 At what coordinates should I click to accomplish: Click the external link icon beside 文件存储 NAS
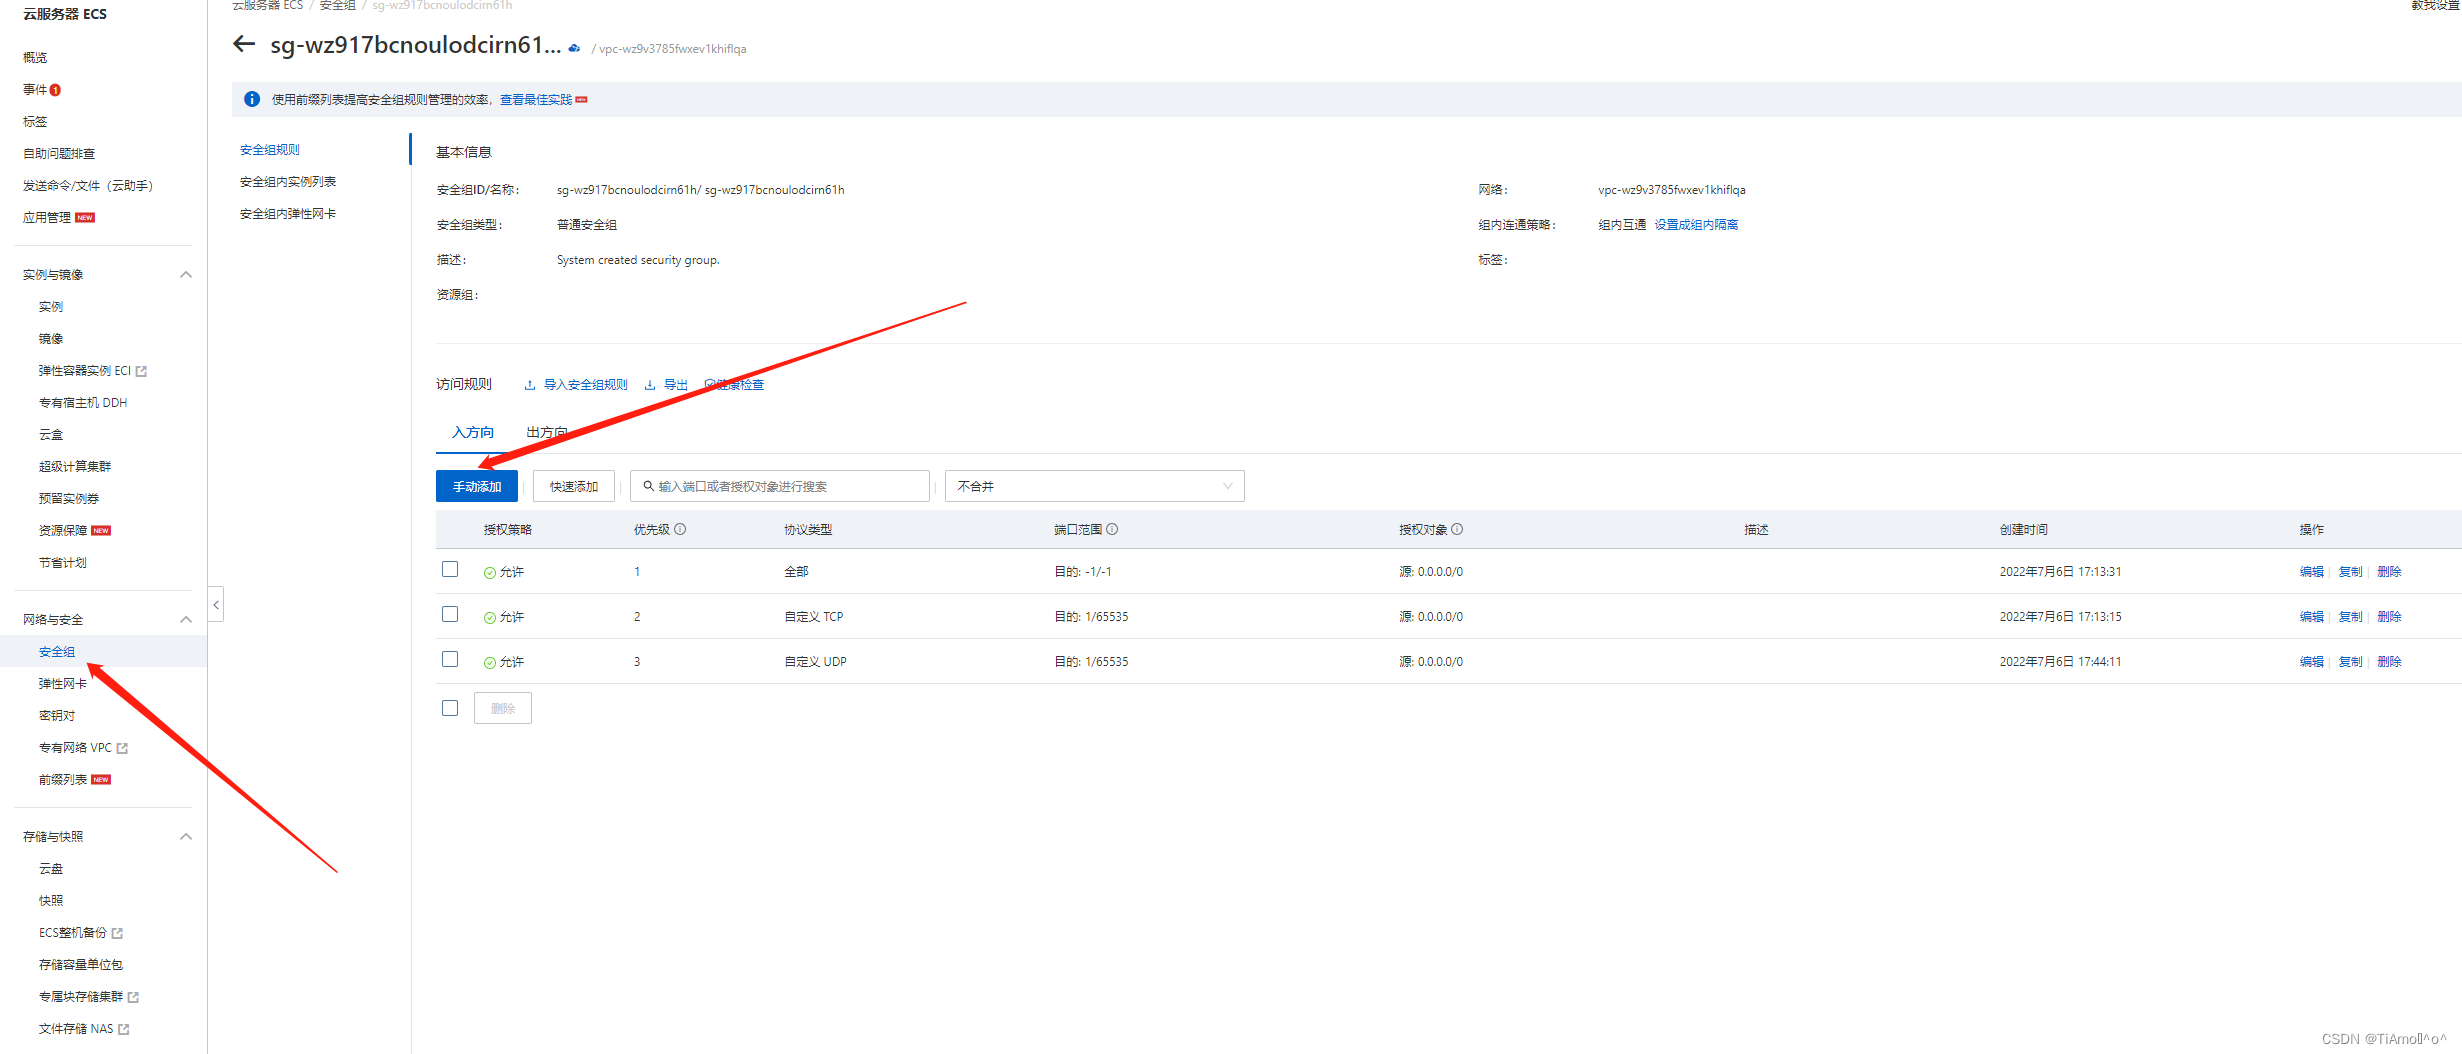click(124, 1029)
